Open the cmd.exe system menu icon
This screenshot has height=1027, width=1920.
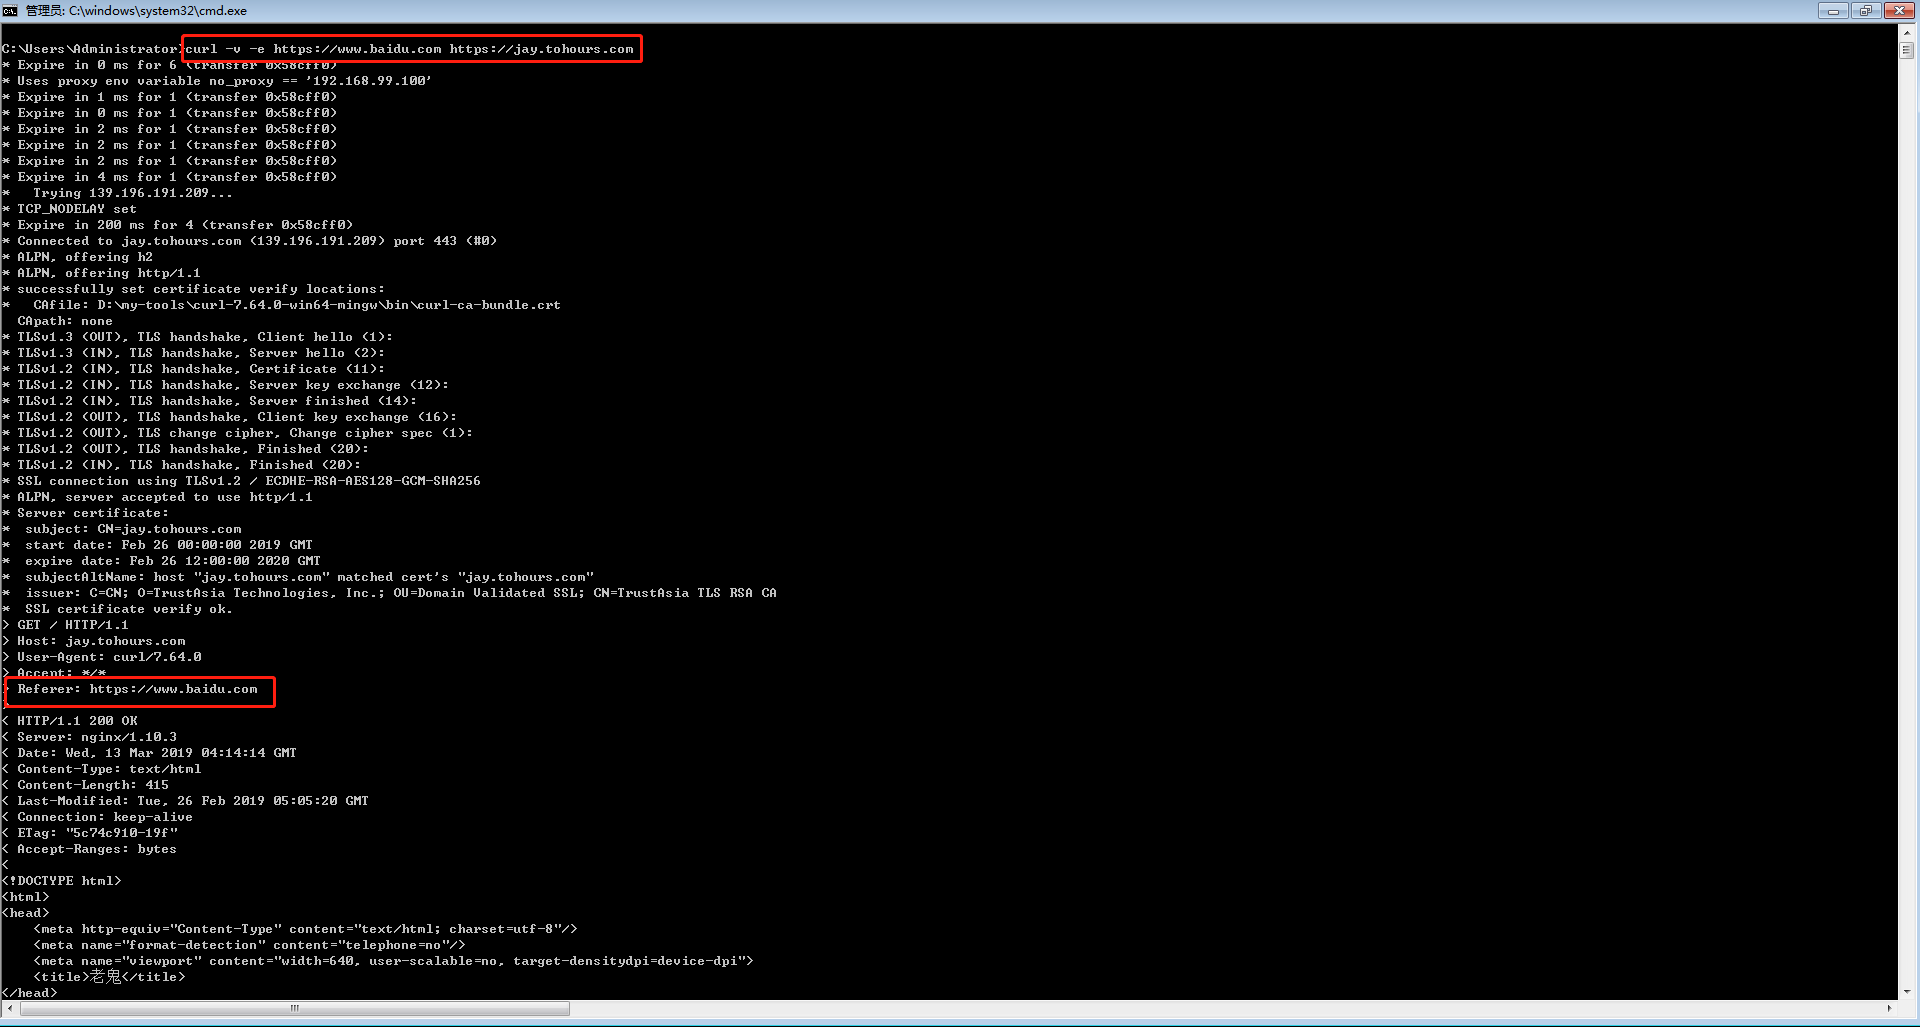(10, 11)
